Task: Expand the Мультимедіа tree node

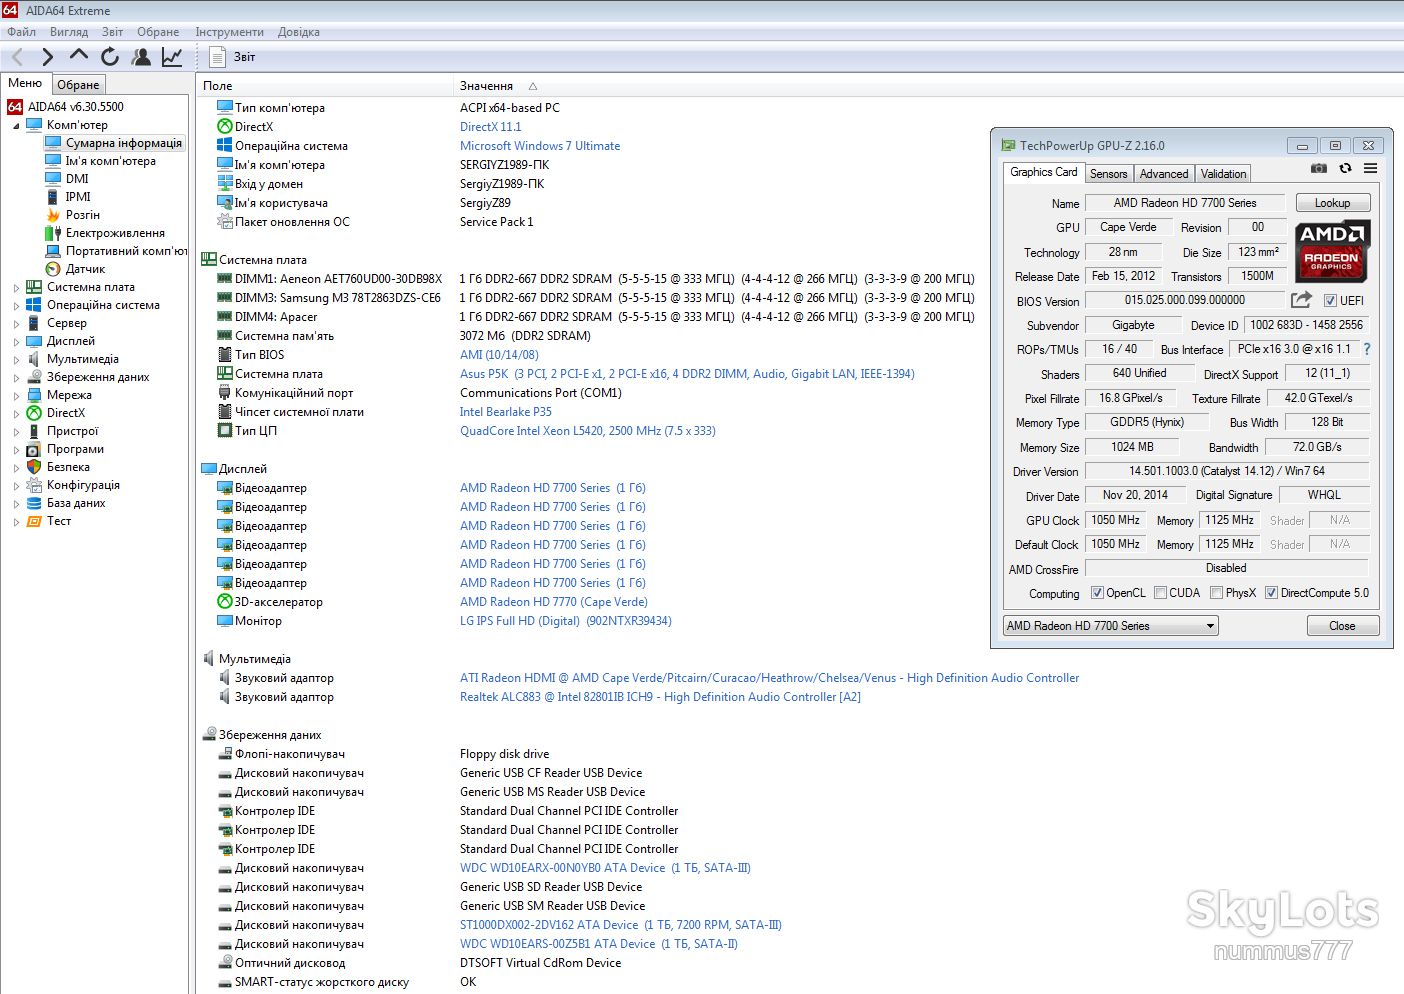Action: tap(16, 360)
